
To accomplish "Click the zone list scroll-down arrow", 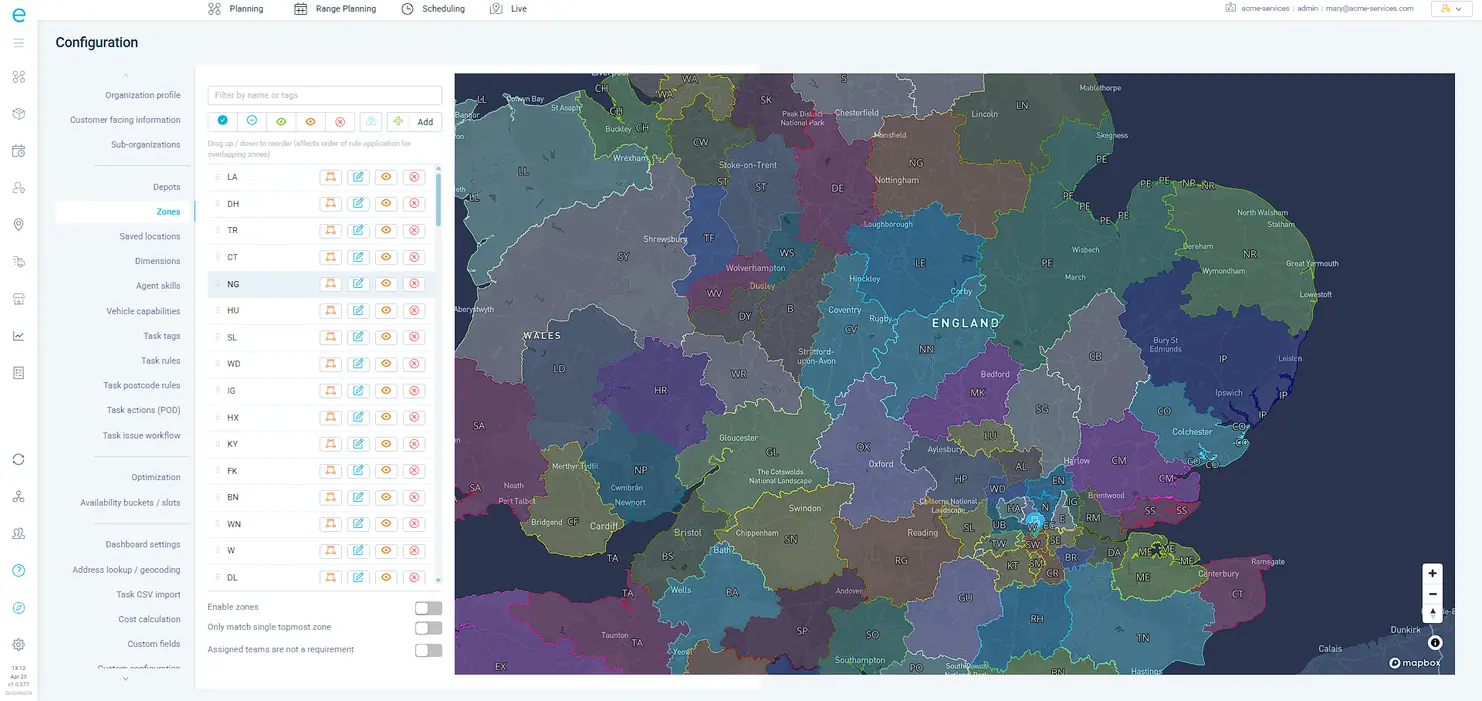I will [438, 580].
